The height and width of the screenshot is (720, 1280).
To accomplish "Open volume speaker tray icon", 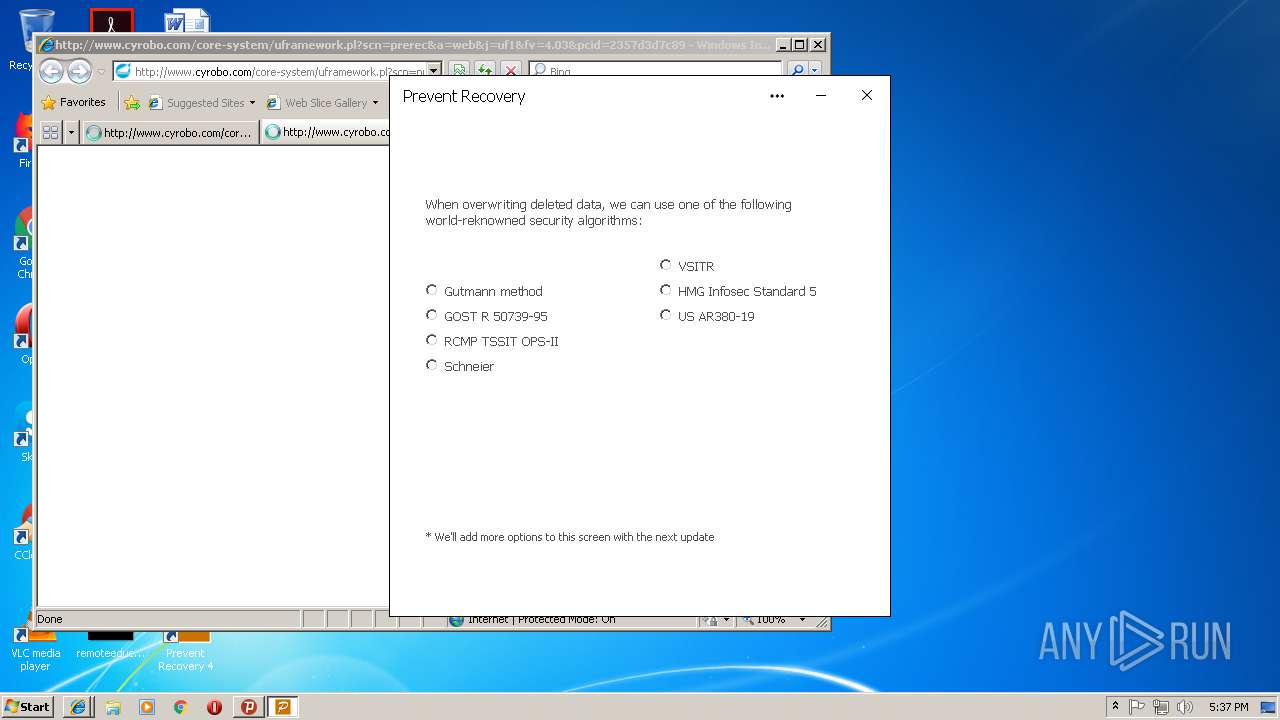I will click(x=1185, y=707).
